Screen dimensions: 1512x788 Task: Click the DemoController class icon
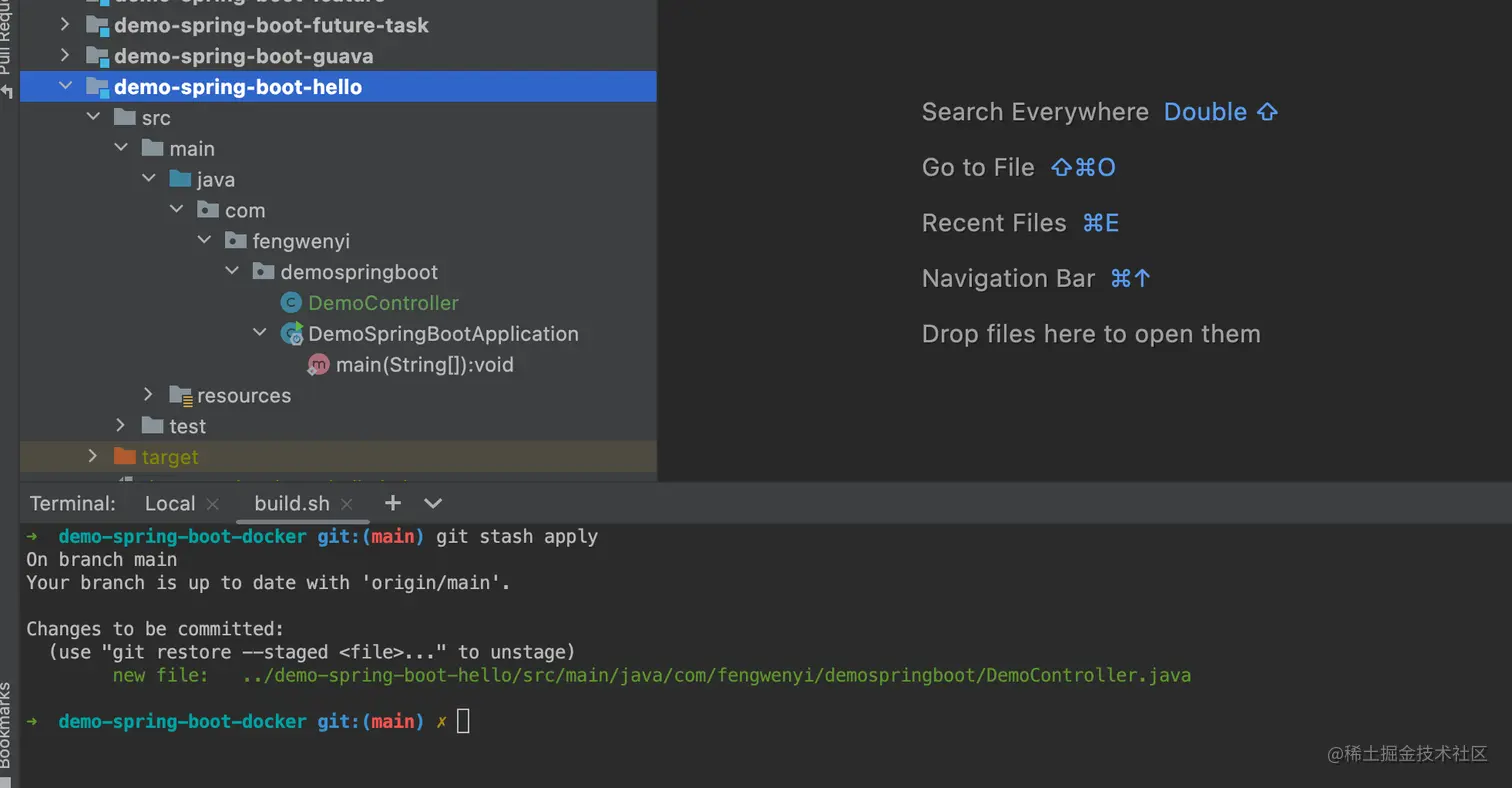(291, 303)
